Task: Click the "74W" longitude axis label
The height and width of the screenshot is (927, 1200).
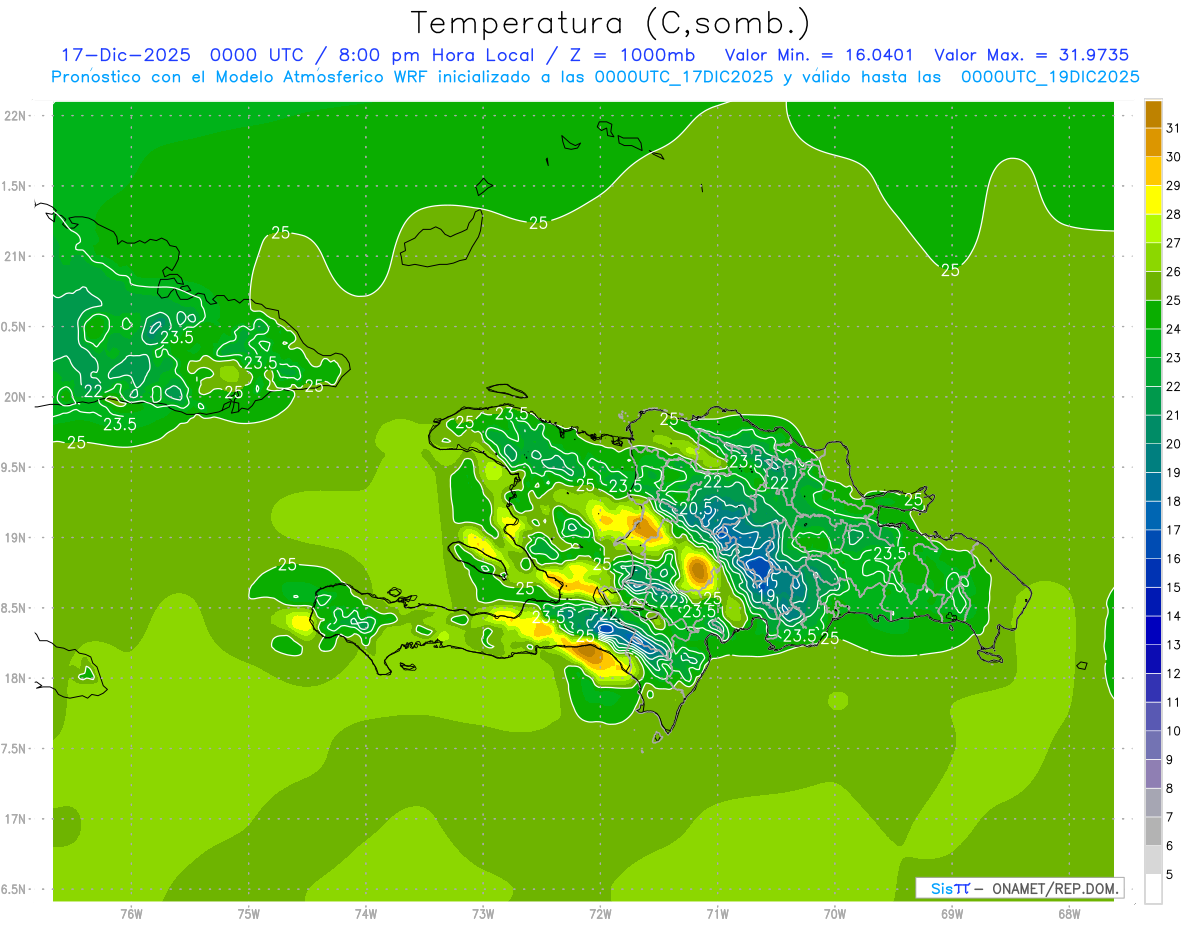Action: coord(366,914)
